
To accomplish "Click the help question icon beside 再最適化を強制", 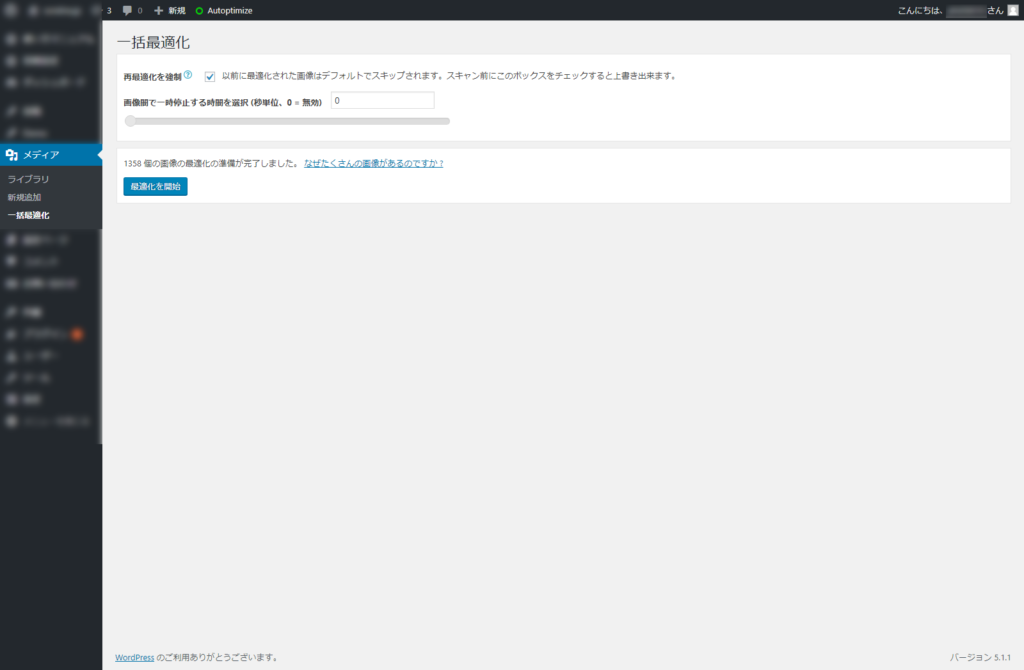I will tap(188, 74).
